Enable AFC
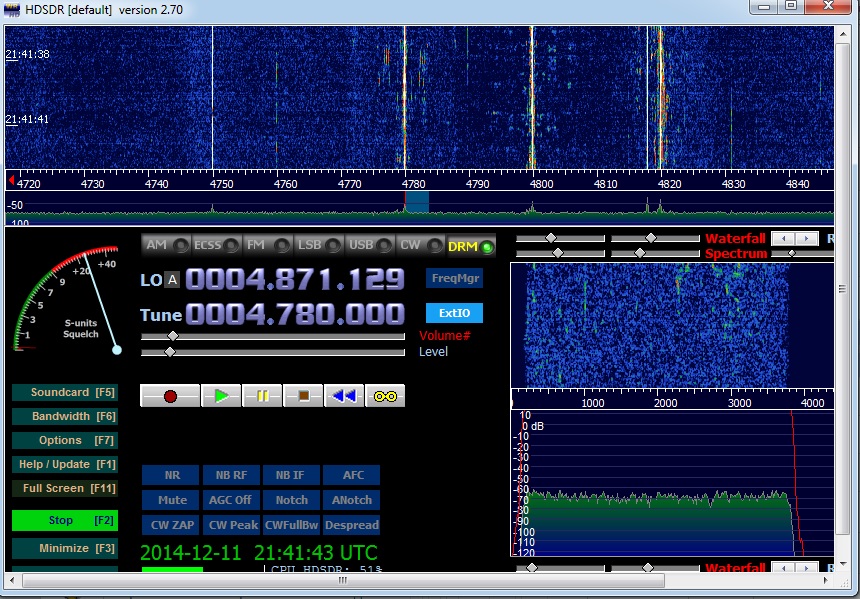Viewport: 860px width, 599px height. click(x=352, y=475)
